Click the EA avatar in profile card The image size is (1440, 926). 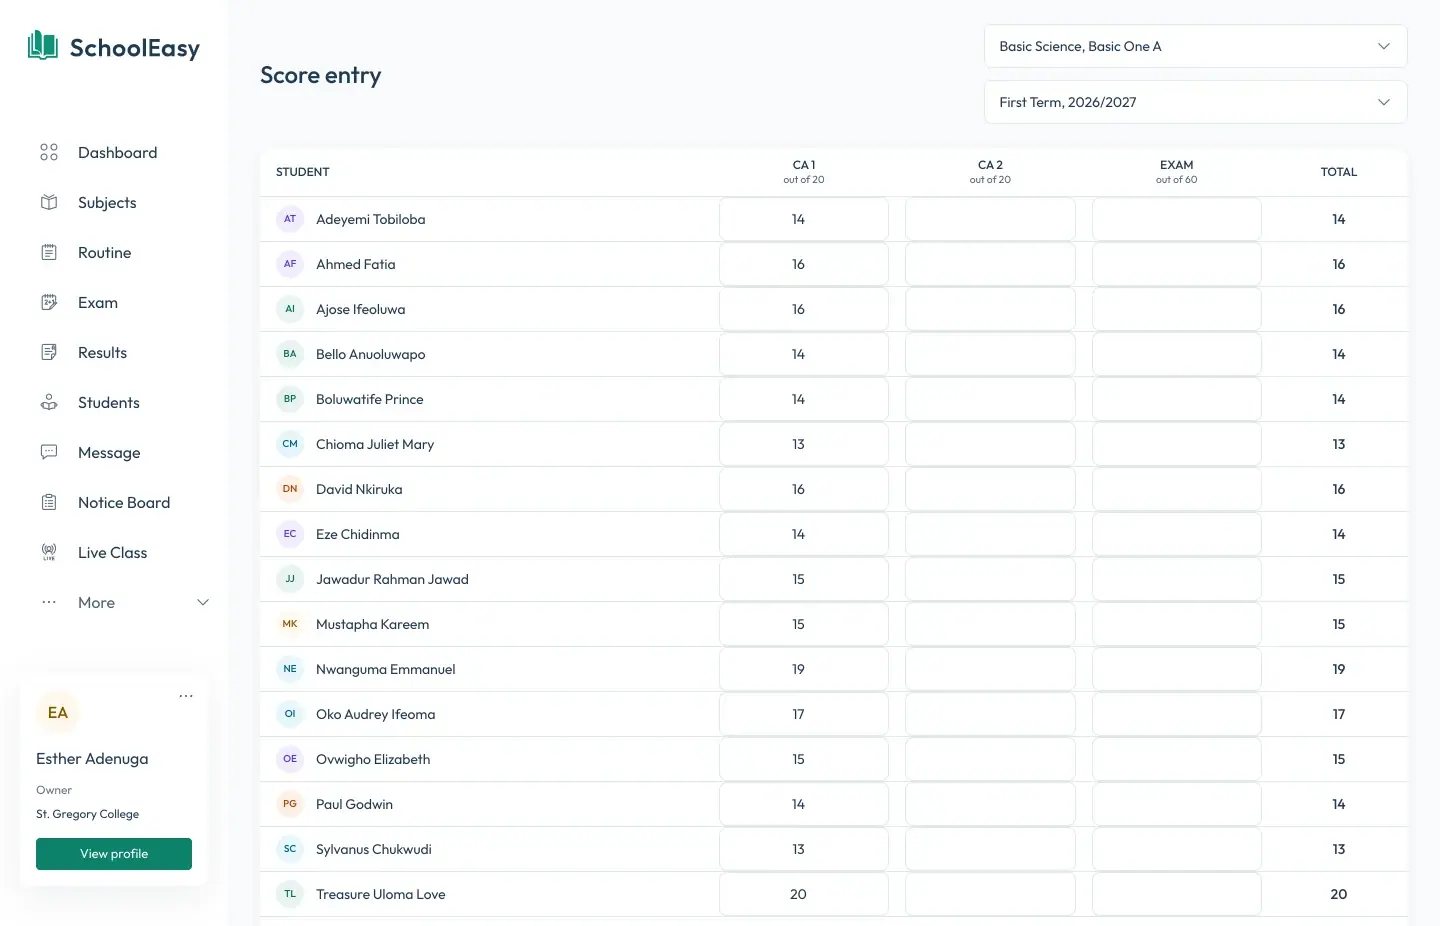pos(58,713)
